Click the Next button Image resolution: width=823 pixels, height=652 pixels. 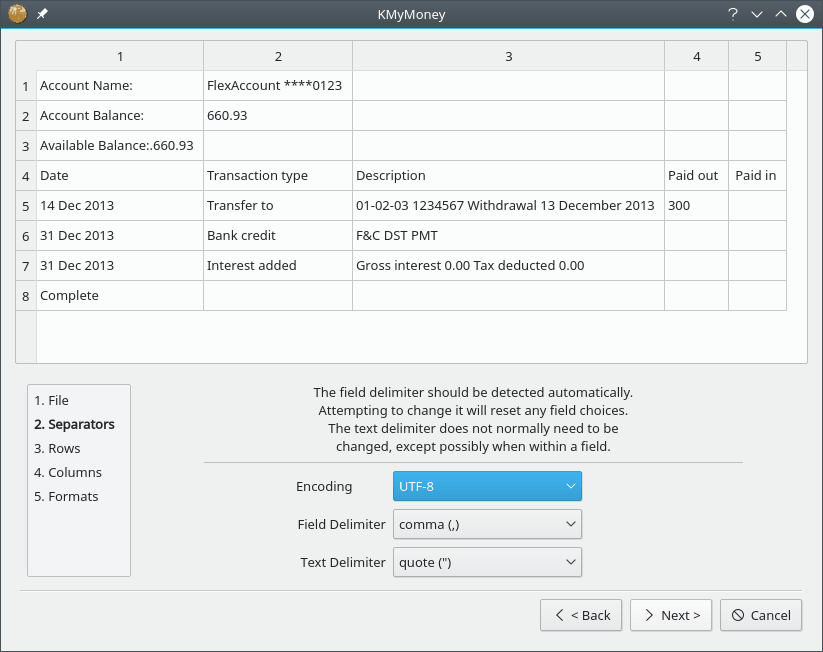670,615
